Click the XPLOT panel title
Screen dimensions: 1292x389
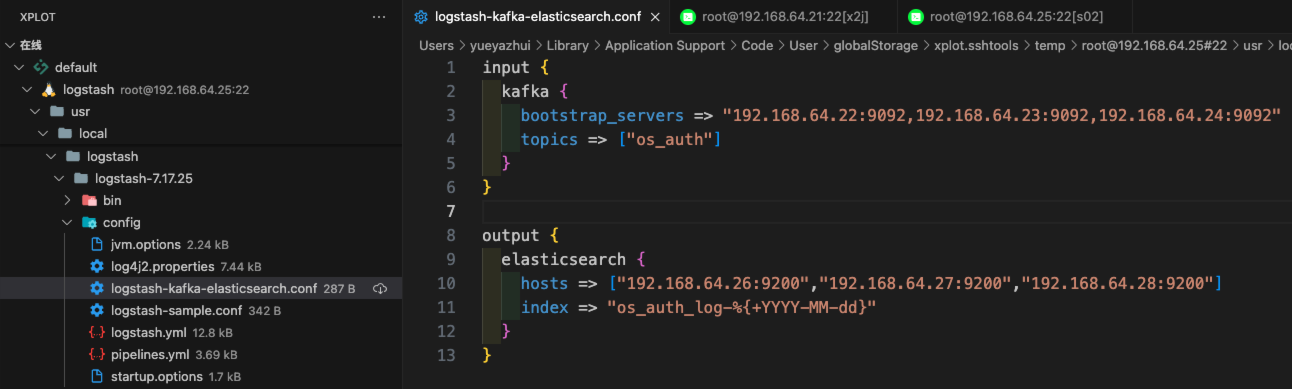(x=39, y=17)
